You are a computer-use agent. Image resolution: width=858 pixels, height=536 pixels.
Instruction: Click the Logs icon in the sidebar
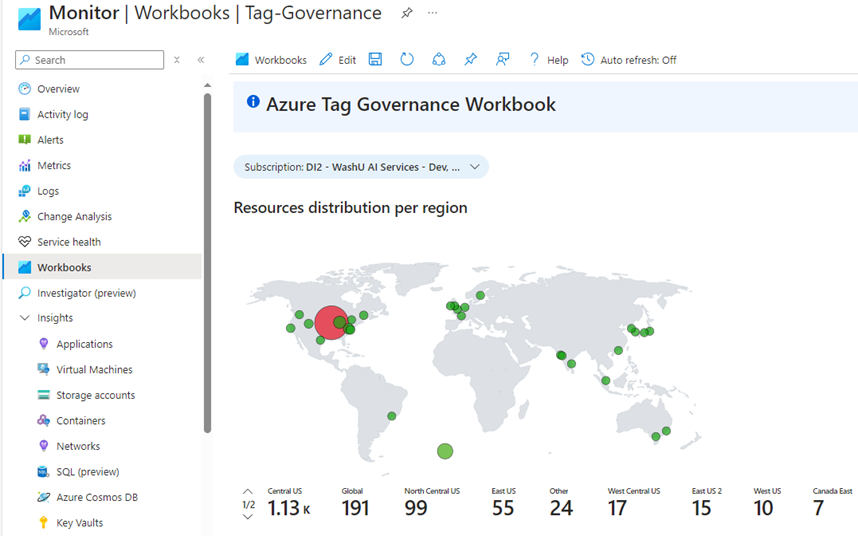click(25, 191)
